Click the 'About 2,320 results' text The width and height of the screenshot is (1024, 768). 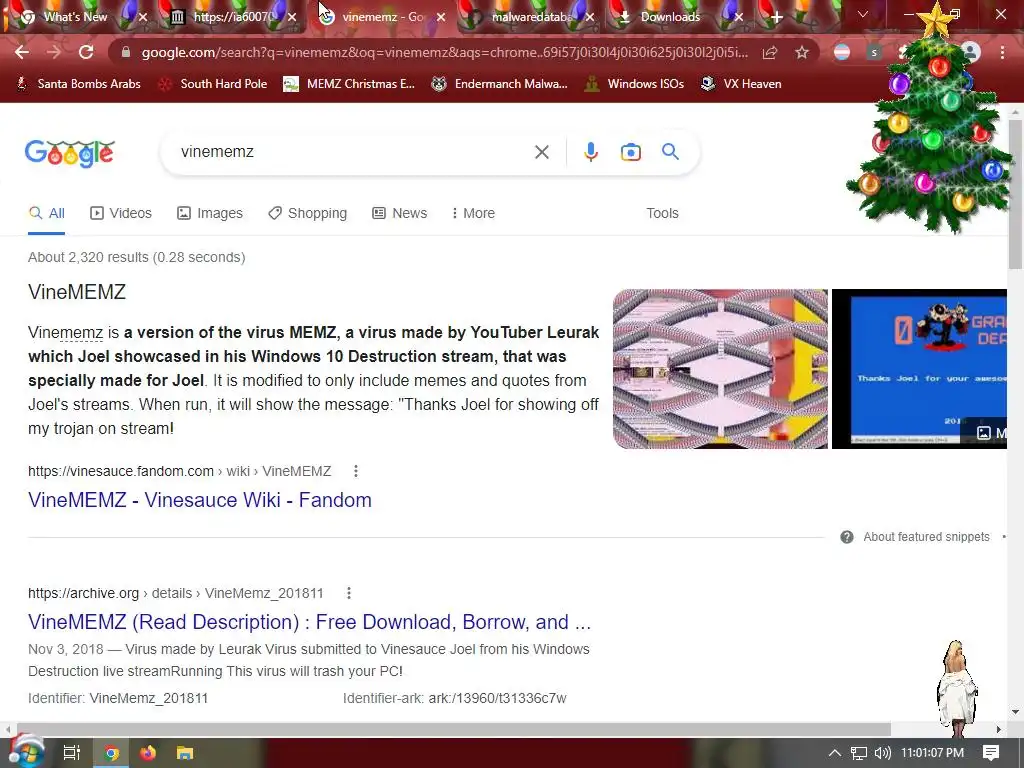pos(136,257)
